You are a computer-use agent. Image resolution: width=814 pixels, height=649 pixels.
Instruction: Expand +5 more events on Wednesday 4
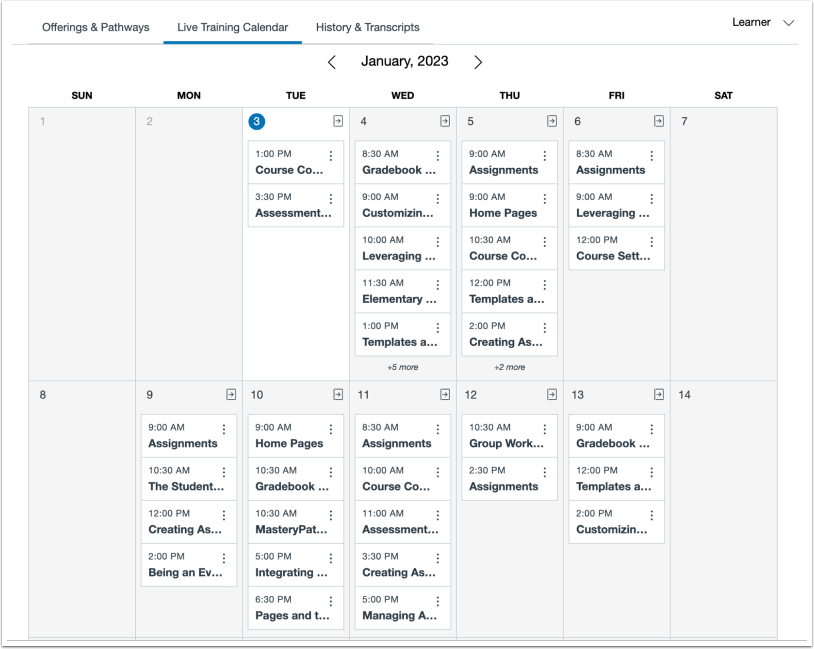pos(402,367)
